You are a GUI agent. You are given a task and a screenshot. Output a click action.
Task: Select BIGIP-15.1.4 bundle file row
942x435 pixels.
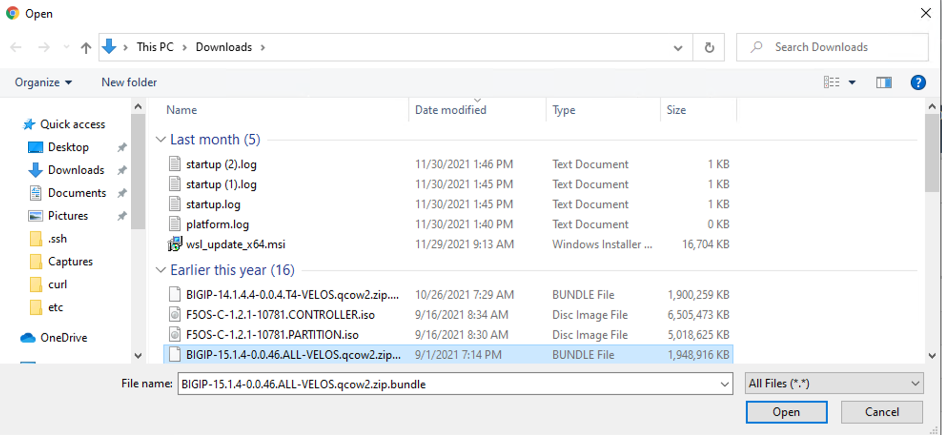(448, 354)
